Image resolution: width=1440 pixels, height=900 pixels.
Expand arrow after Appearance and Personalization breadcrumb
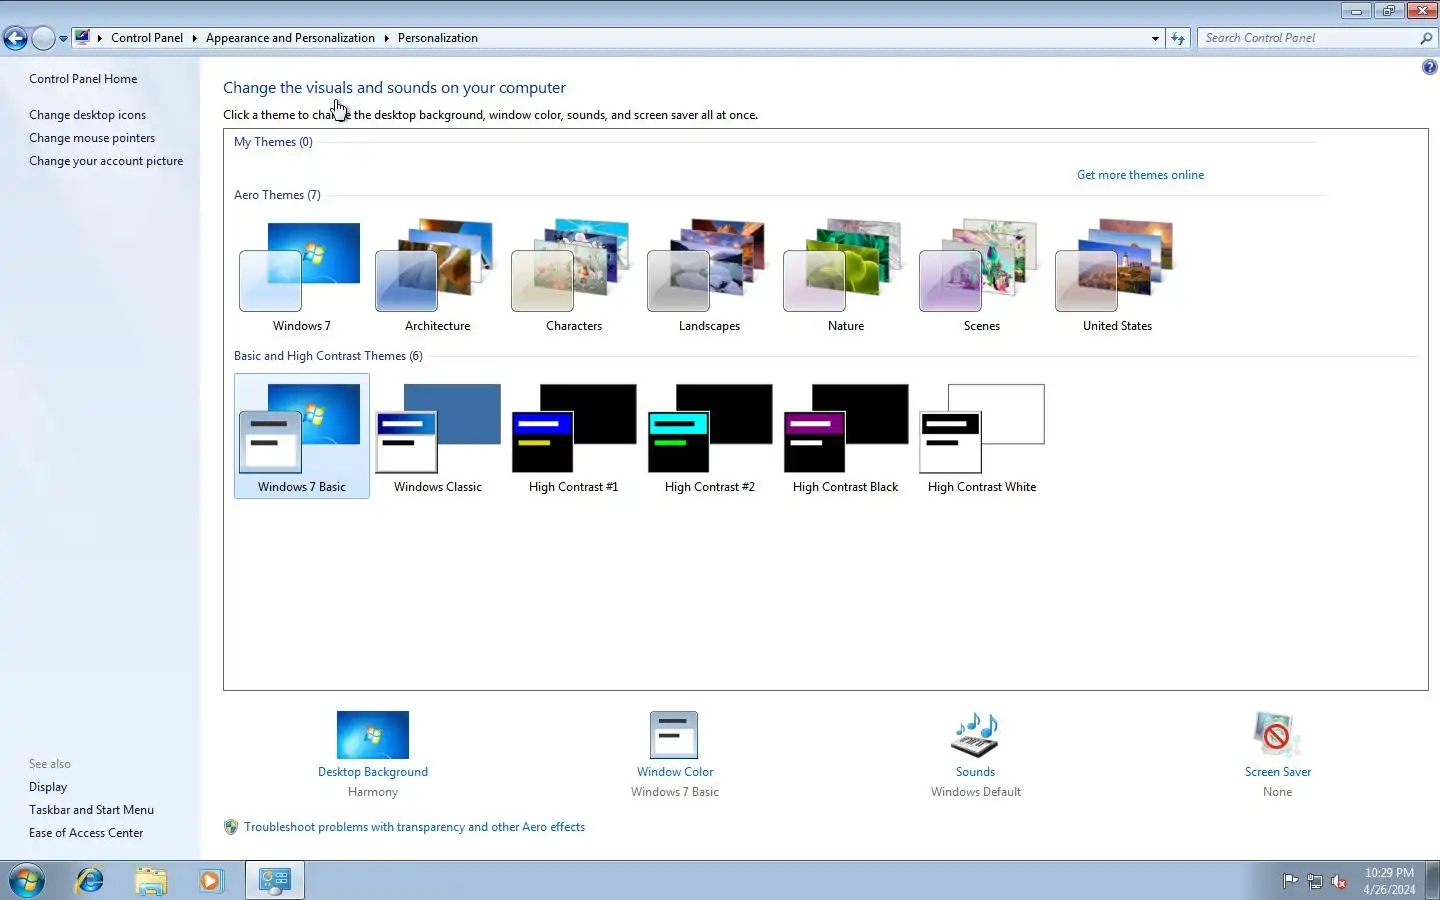(386, 38)
